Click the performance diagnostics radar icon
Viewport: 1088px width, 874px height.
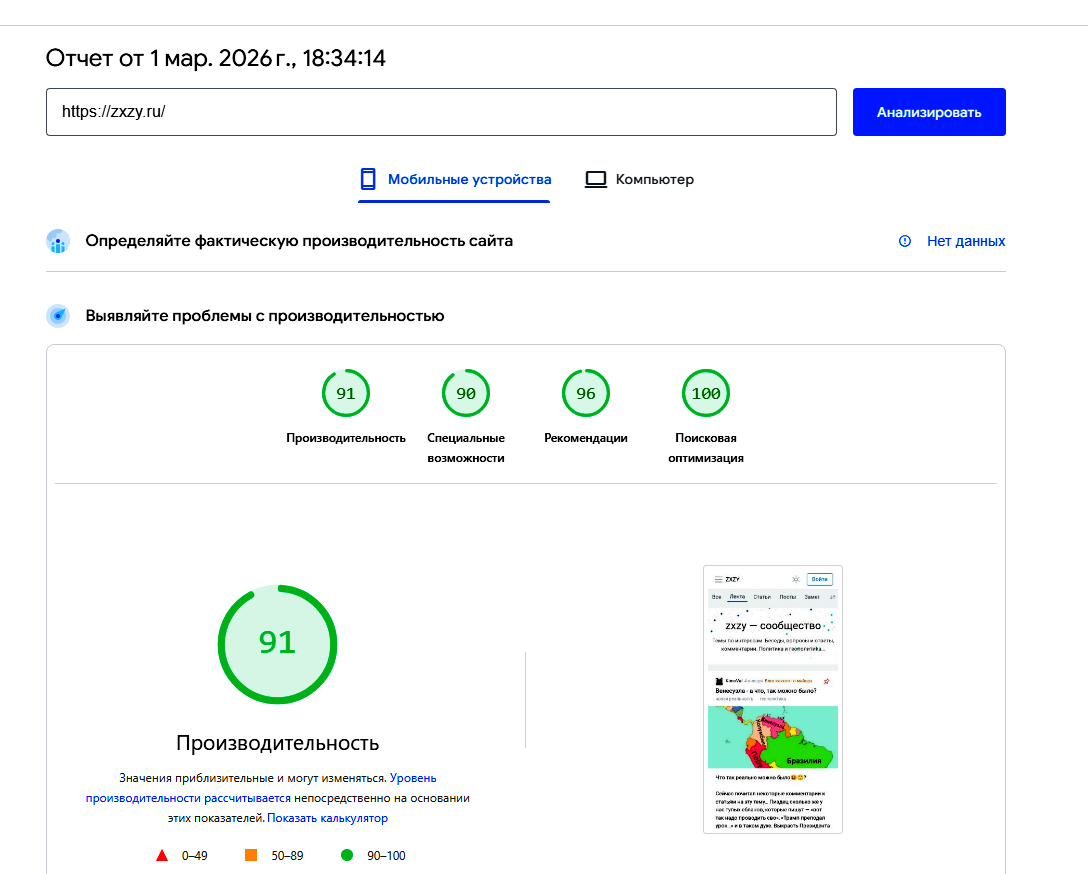tap(58, 316)
